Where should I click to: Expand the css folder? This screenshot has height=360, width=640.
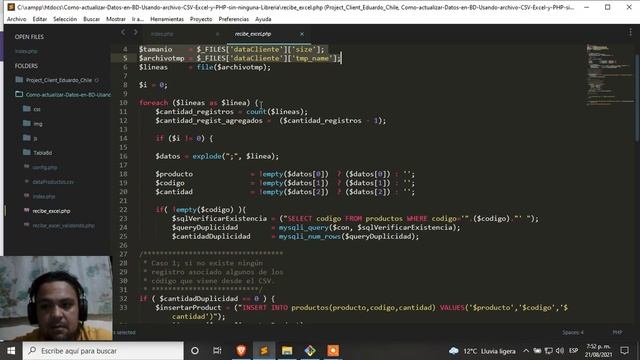coord(37,109)
